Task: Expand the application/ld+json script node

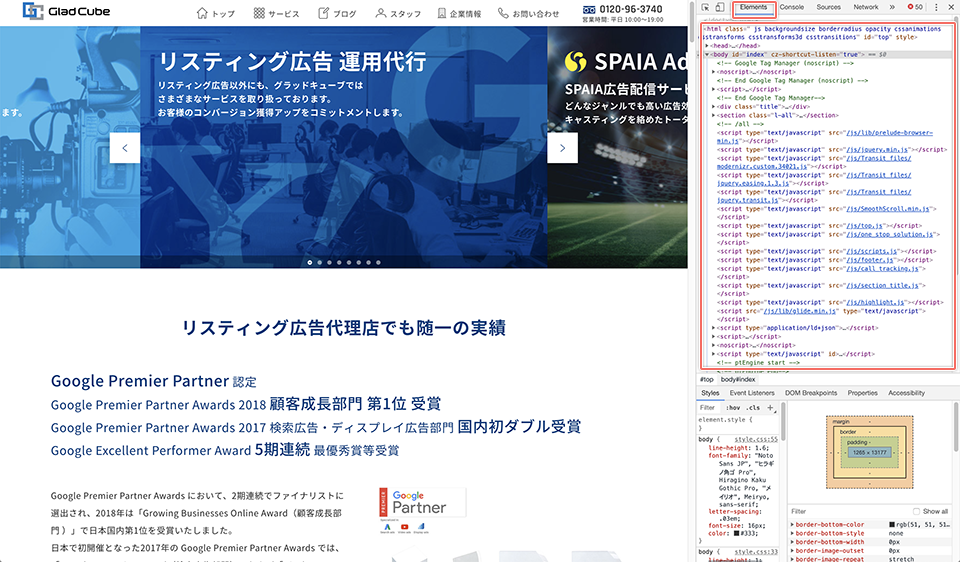Action: coord(714,328)
